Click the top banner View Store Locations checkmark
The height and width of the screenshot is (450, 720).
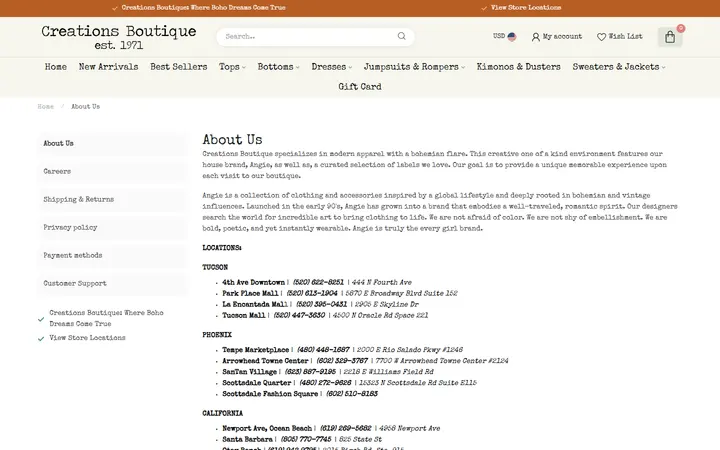[484, 8]
